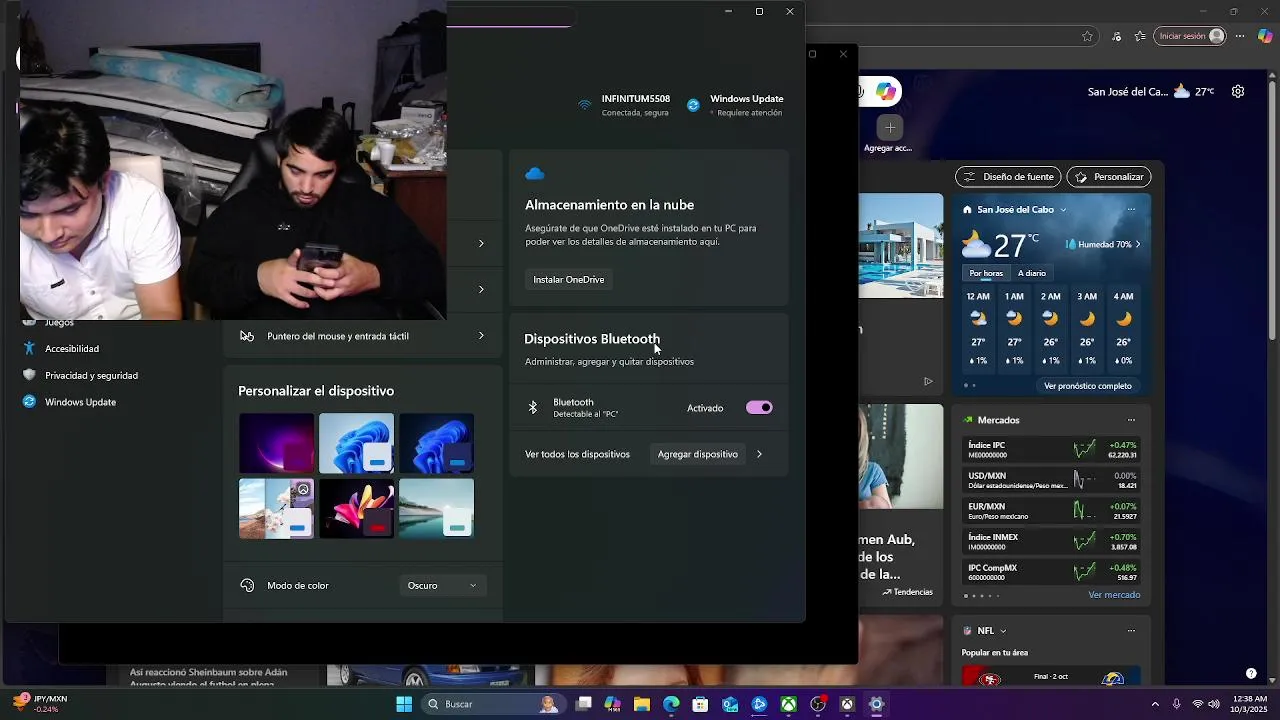Image resolution: width=1280 pixels, height=720 pixels.
Task: Click the Bluetooth symbol icon
Action: (x=533, y=408)
